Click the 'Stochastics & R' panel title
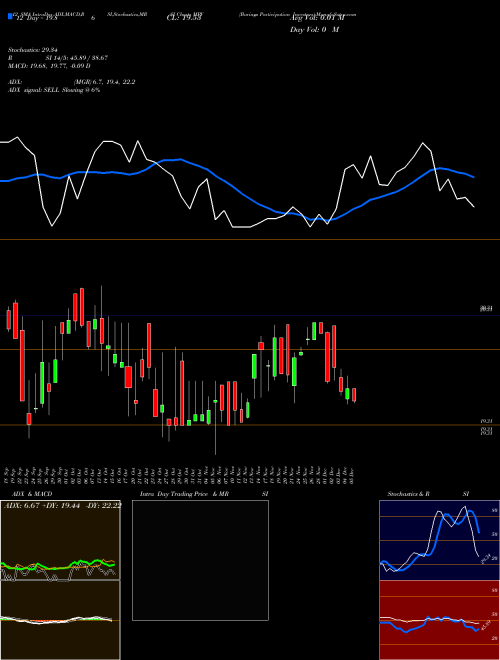Screen dimensions: 500x660 coord(408,494)
